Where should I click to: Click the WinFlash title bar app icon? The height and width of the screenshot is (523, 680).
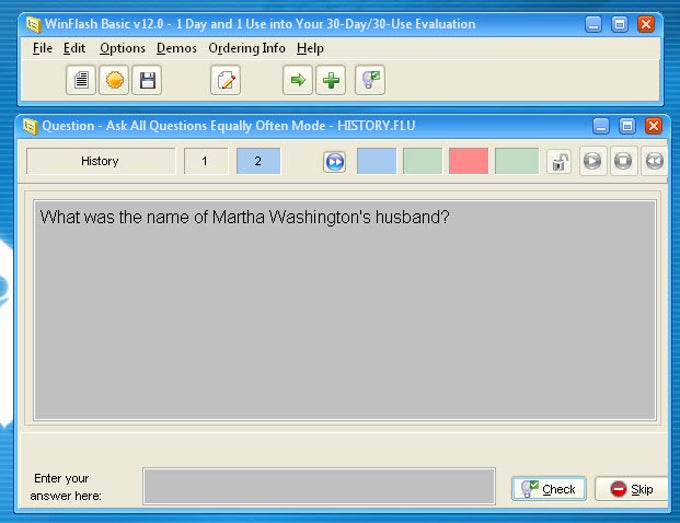(x=33, y=25)
